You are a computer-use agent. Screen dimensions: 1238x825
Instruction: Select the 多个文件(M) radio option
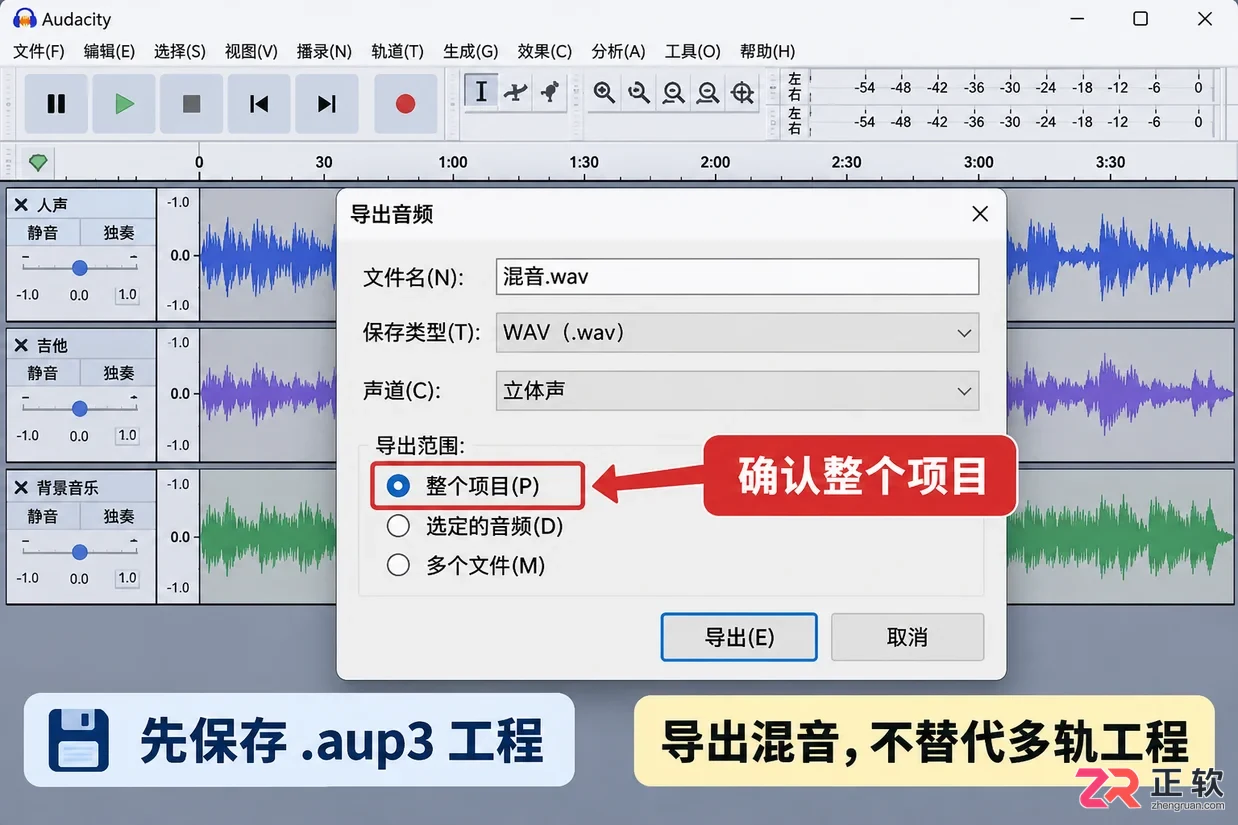tap(398, 566)
